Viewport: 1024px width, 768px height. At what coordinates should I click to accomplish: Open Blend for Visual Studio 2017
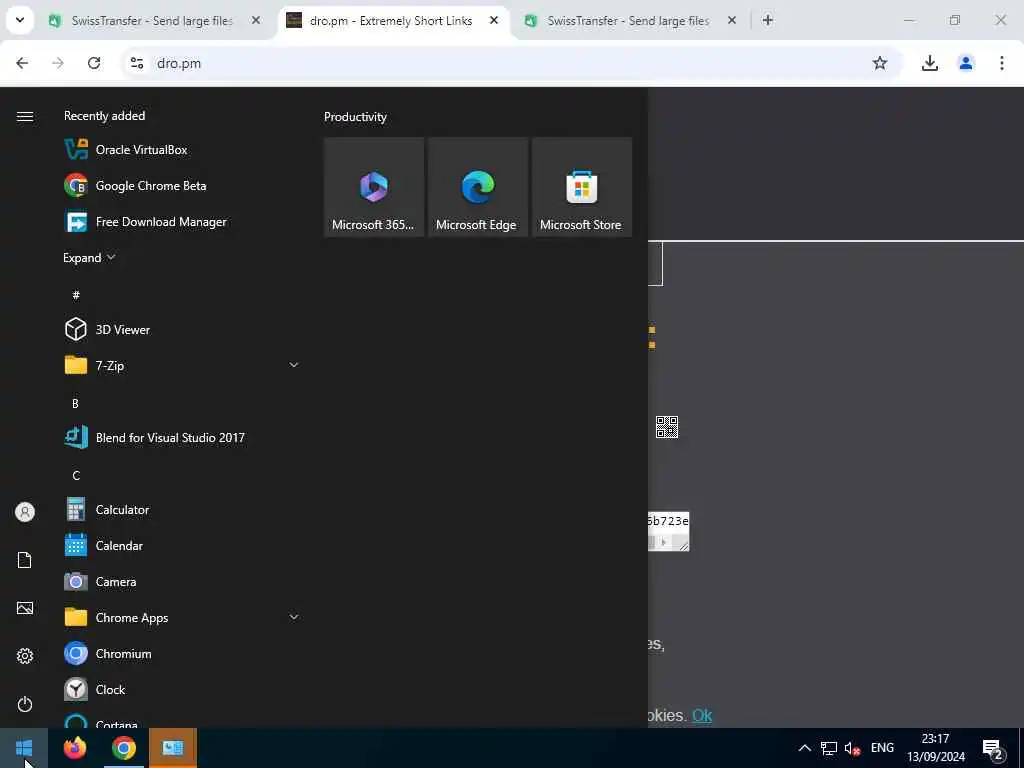[x=182, y=438]
